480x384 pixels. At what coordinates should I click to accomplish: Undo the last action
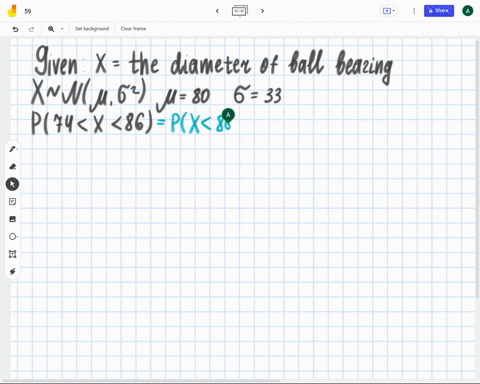[x=15, y=29]
